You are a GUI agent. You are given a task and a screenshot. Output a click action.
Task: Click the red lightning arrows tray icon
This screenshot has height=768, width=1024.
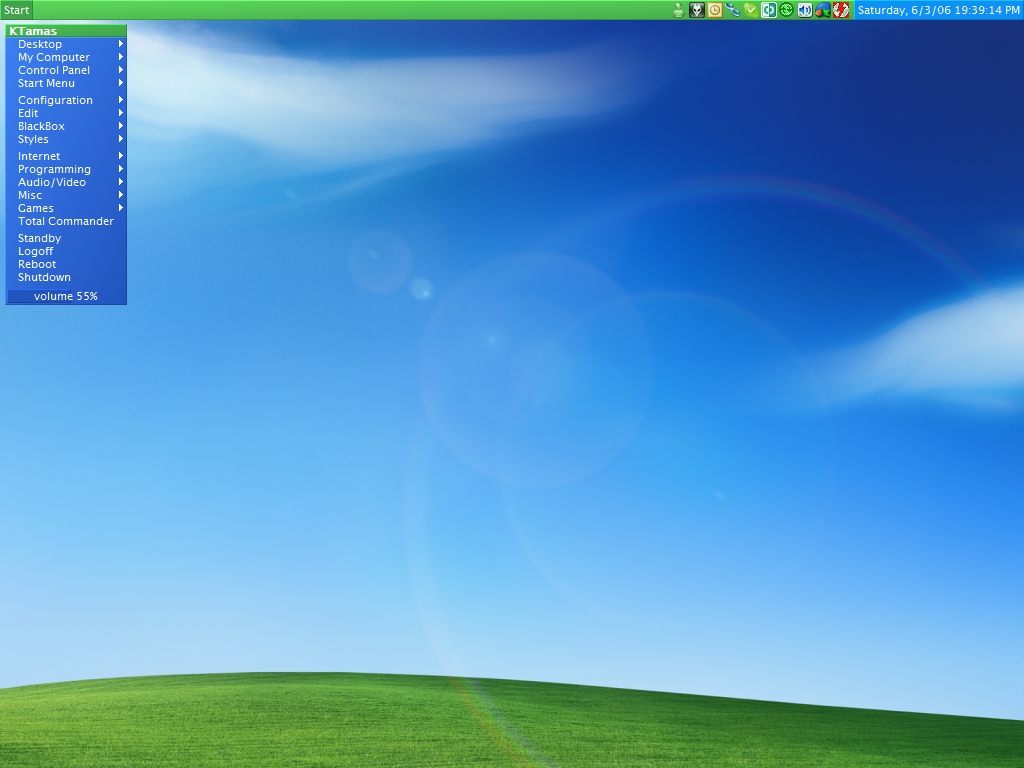coord(841,10)
